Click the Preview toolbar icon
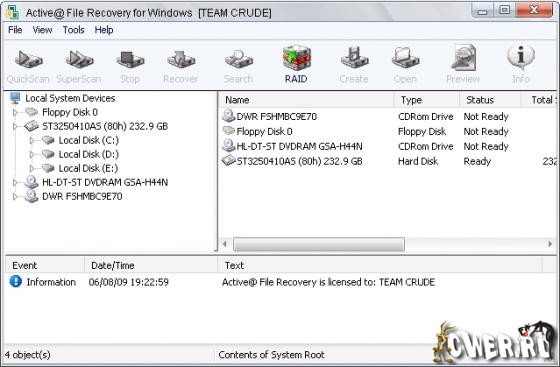This screenshot has height=367, width=560. [463, 65]
